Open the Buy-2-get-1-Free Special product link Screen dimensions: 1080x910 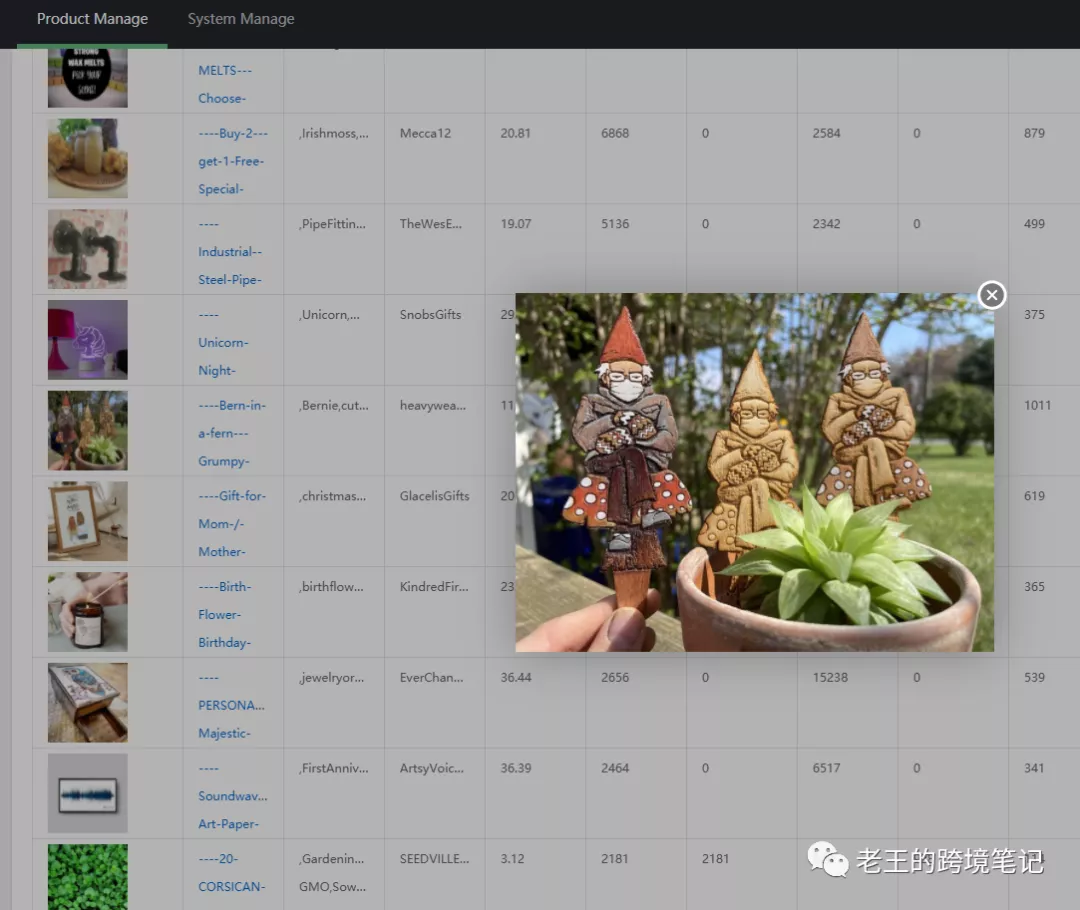(x=232, y=161)
